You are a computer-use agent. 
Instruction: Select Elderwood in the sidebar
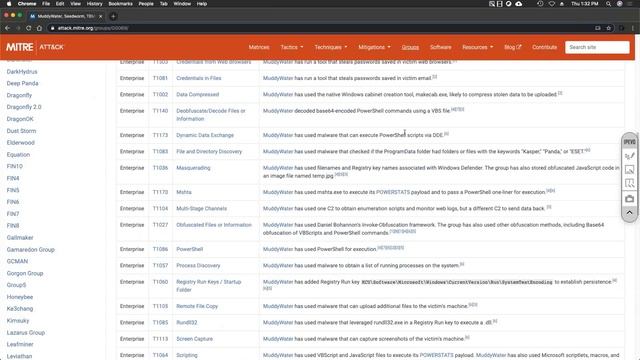point(20,142)
